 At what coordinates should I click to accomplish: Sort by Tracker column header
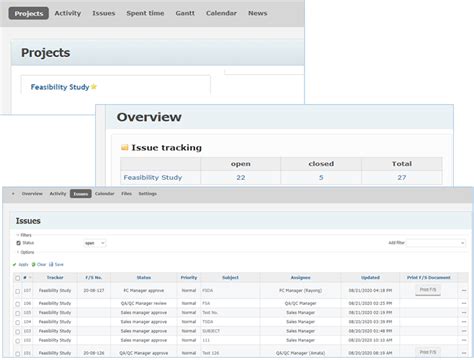(x=55, y=278)
